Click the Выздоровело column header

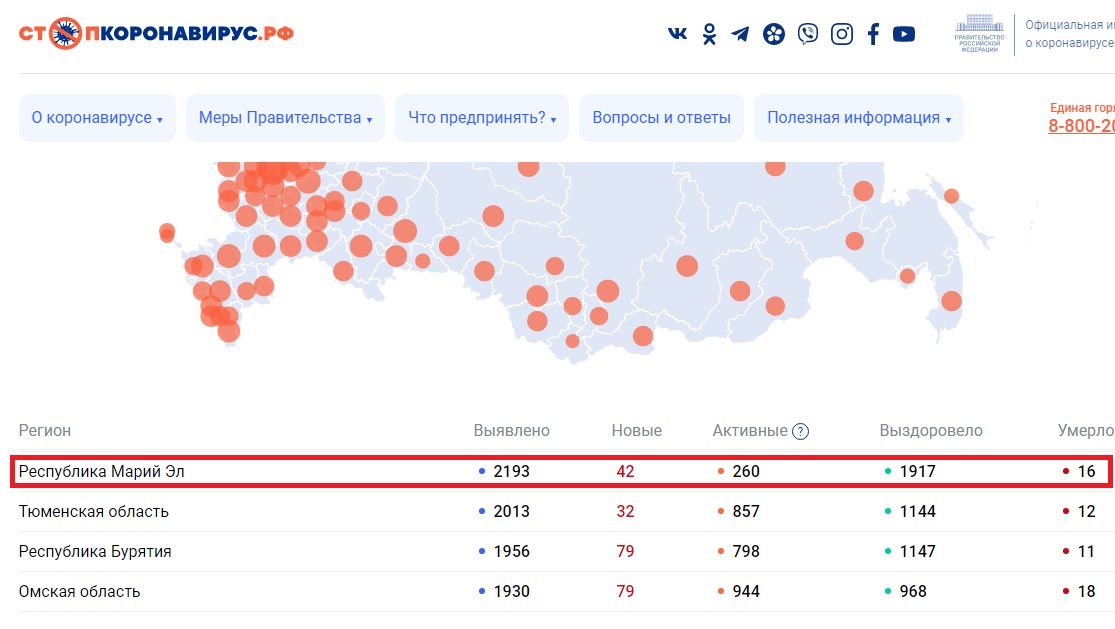coord(931,431)
